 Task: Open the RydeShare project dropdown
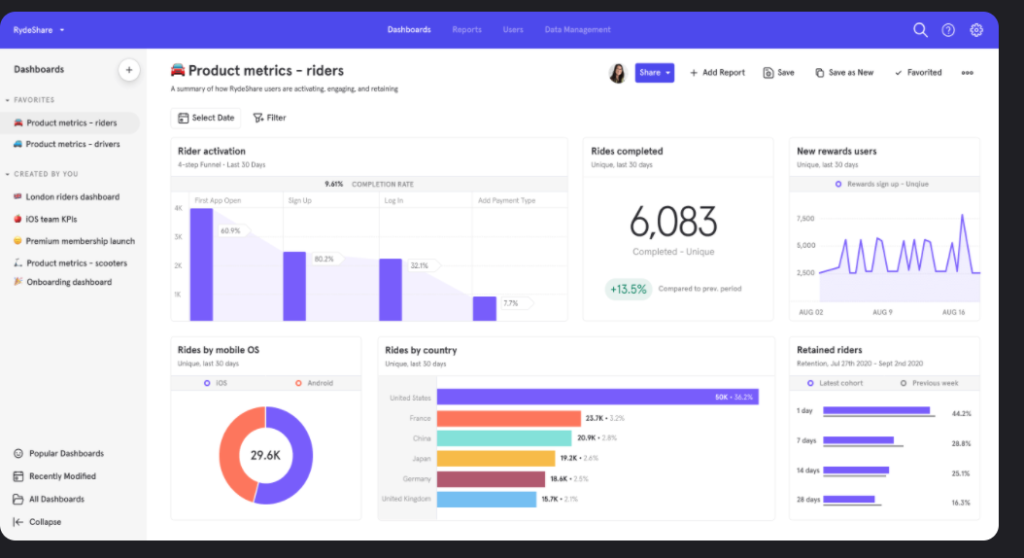(x=39, y=30)
